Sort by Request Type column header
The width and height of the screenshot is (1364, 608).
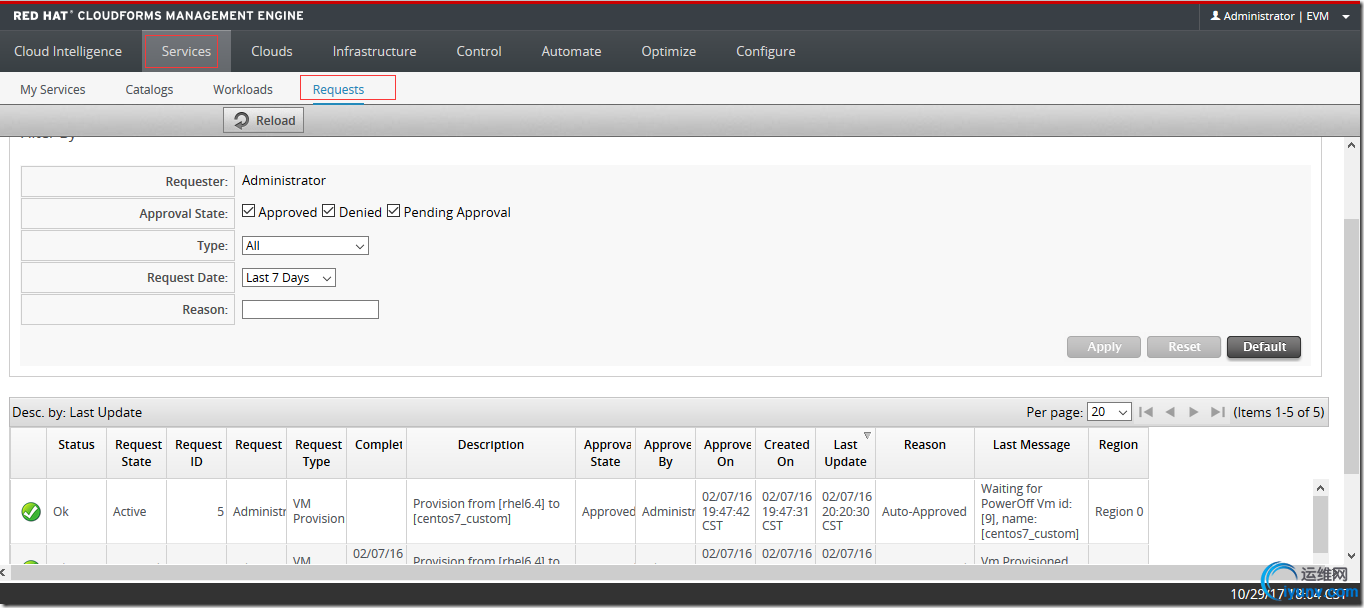coord(318,453)
